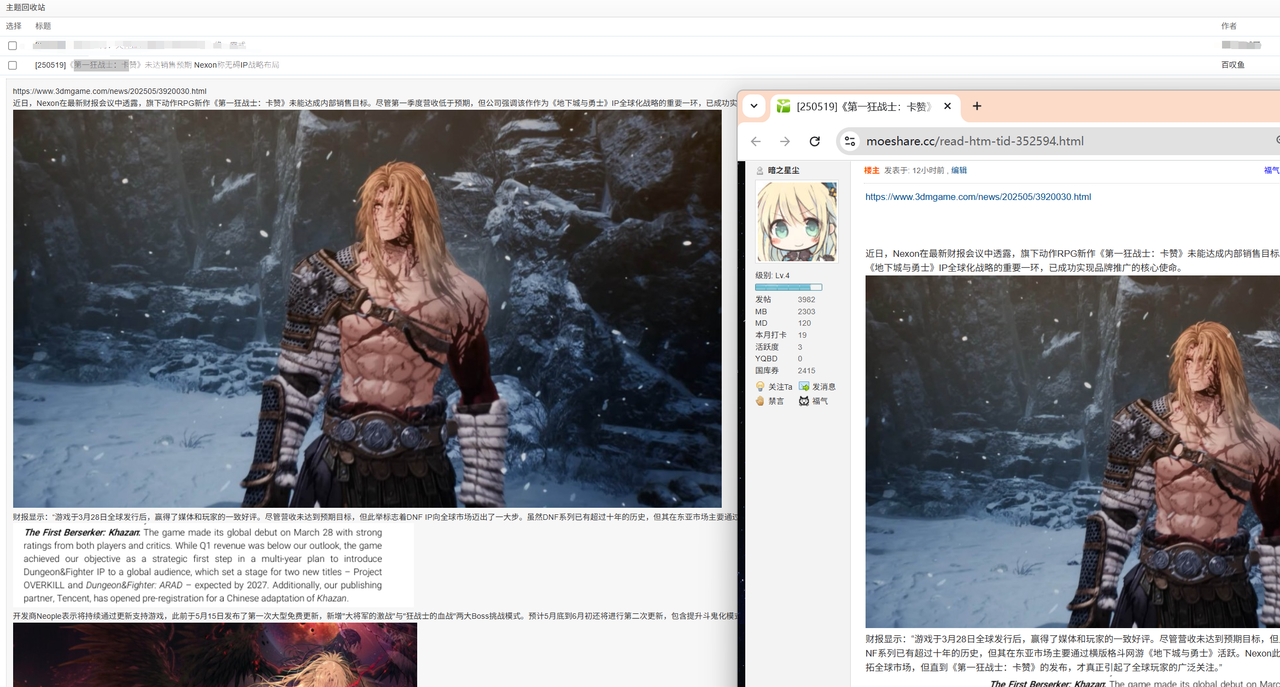The image size is (1280, 687).
Task: Go forward with the browser forward arrow
Action: 785,141
